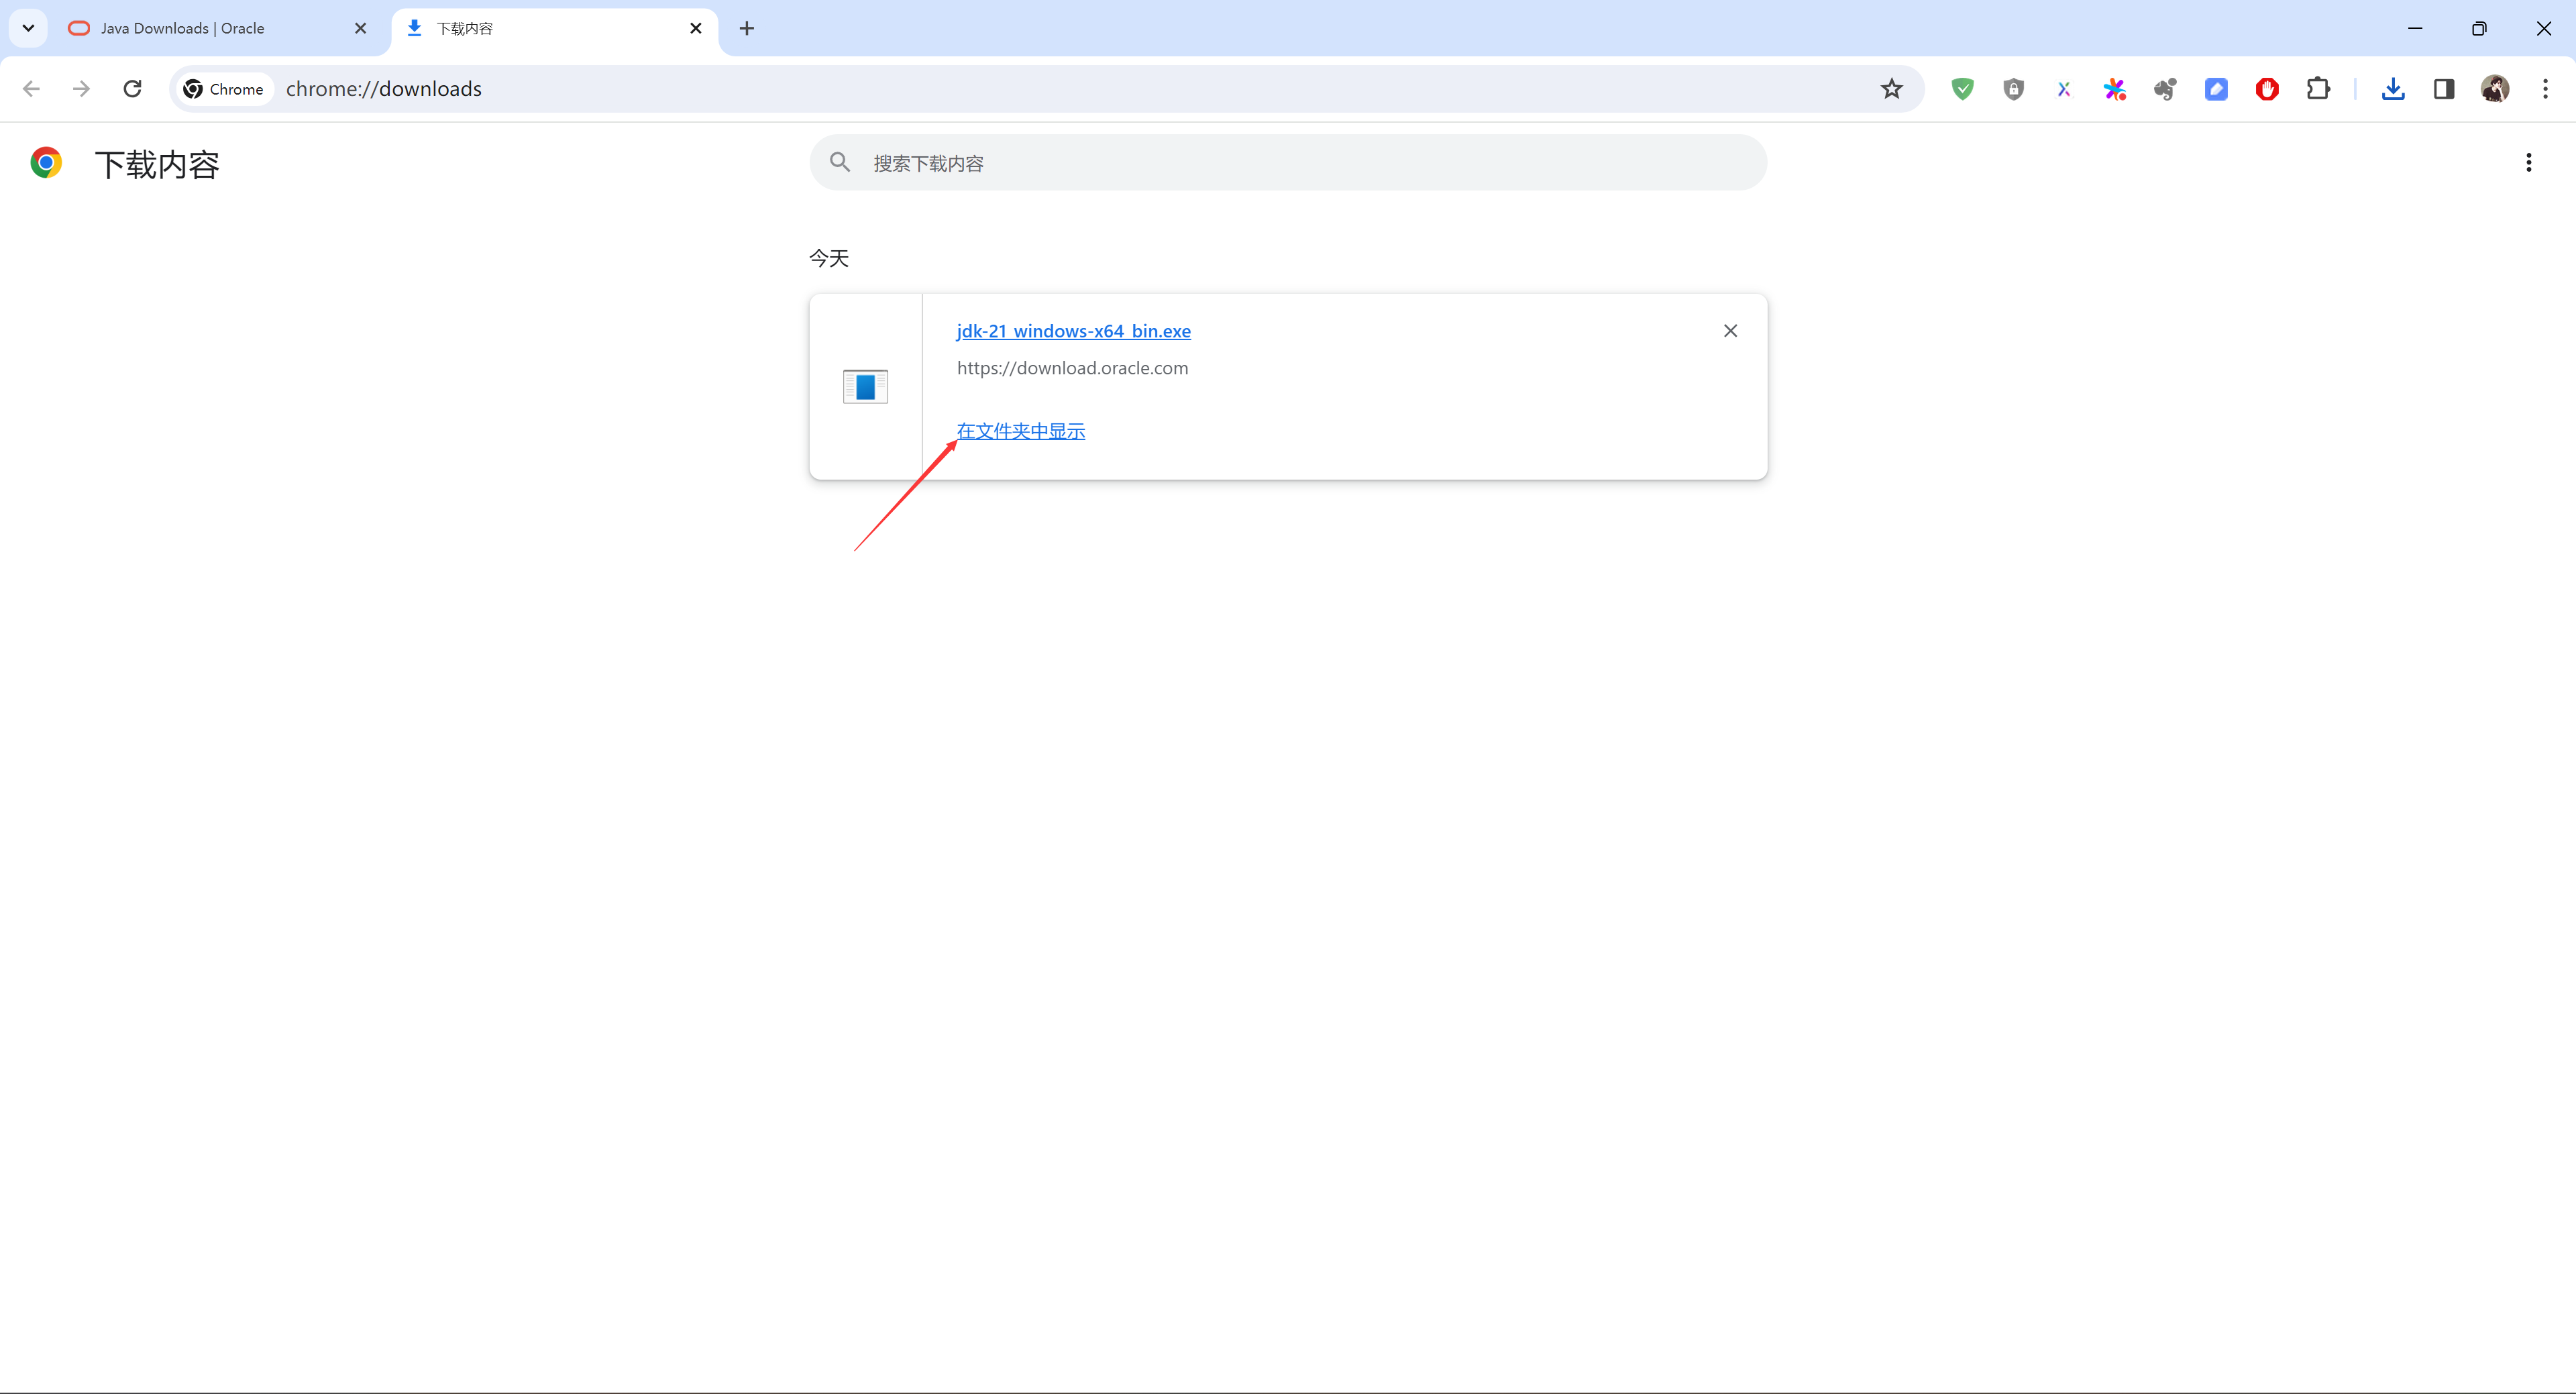Click the extensions puzzle piece icon
Viewport: 2576px width, 1394px height.
click(2317, 89)
